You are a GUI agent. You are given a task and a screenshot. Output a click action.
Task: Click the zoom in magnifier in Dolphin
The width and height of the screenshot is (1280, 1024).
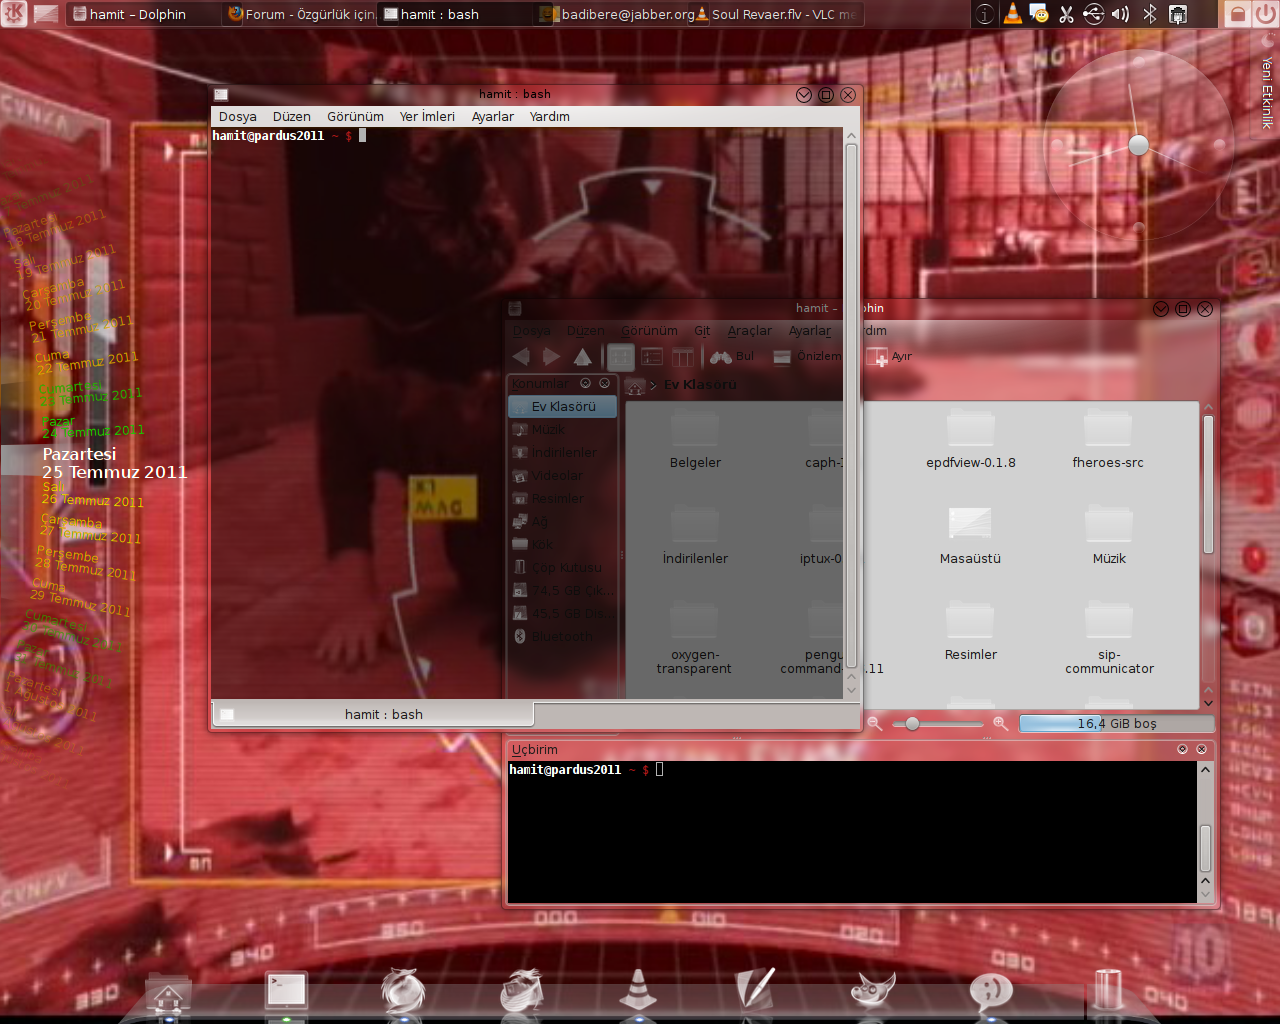tap(1000, 723)
